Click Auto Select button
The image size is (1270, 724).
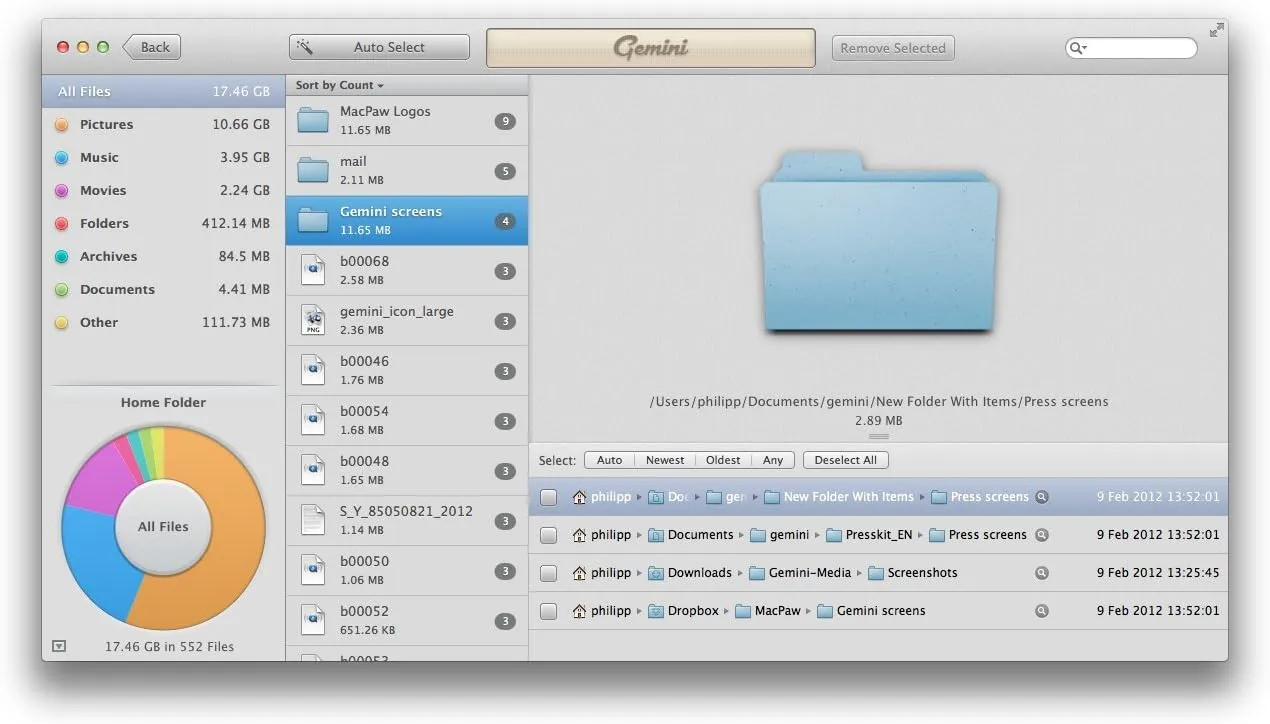[x=379, y=47]
